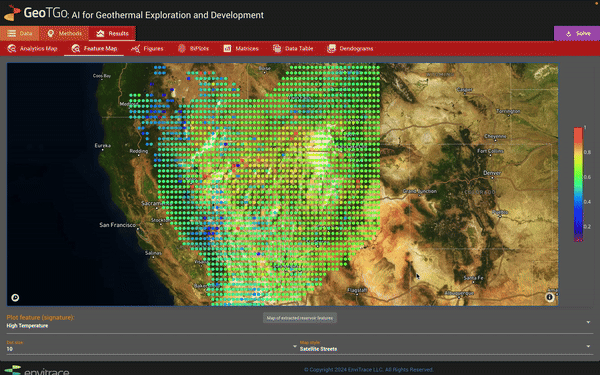
Task: Switch to the Methods tab
Action: (64, 33)
